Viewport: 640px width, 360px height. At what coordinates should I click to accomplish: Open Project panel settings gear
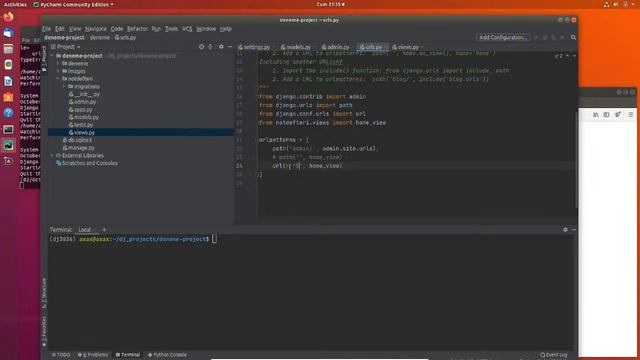click(x=221, y=47)
